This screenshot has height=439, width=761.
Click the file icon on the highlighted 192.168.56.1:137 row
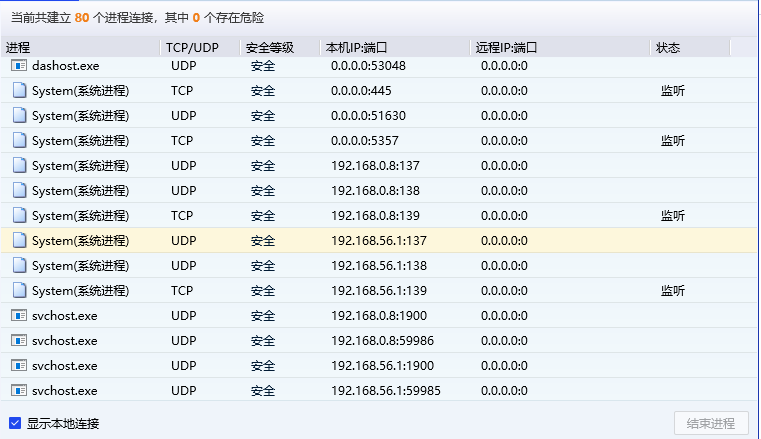tap(19, 240)
